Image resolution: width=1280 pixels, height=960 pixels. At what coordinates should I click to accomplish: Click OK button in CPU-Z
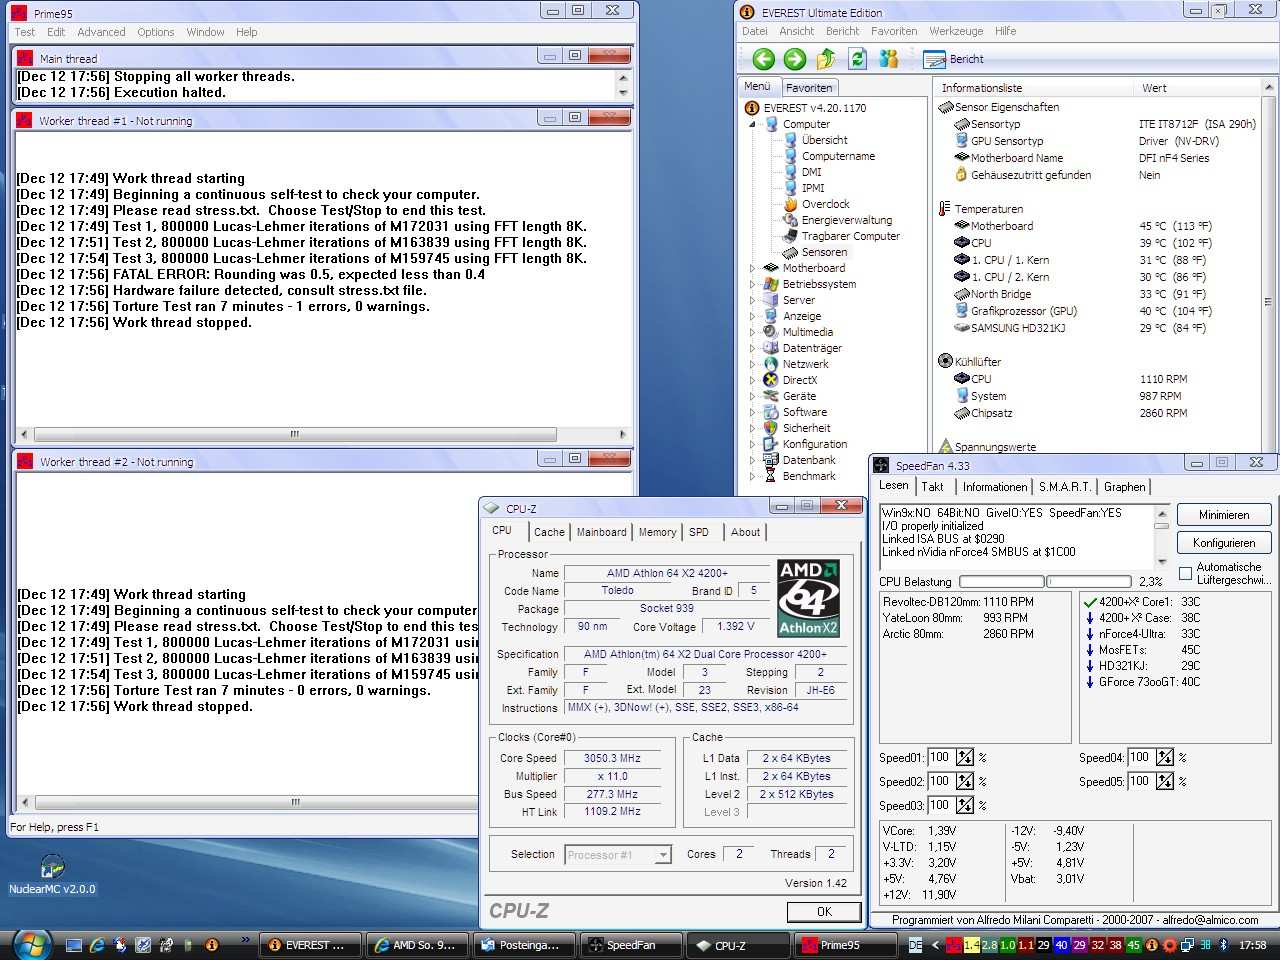[x=824, y=912]
